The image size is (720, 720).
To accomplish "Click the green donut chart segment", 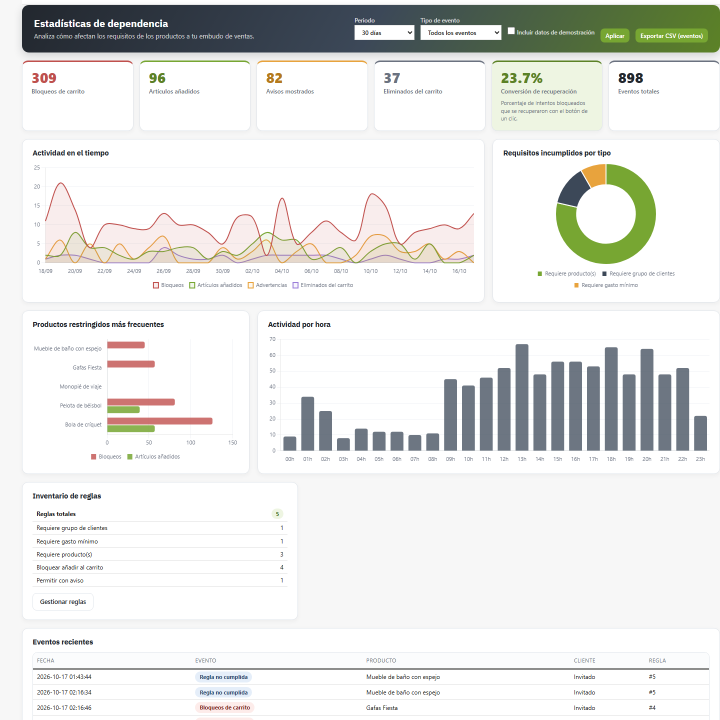I will pyautogui.click(x=638, y=239).
